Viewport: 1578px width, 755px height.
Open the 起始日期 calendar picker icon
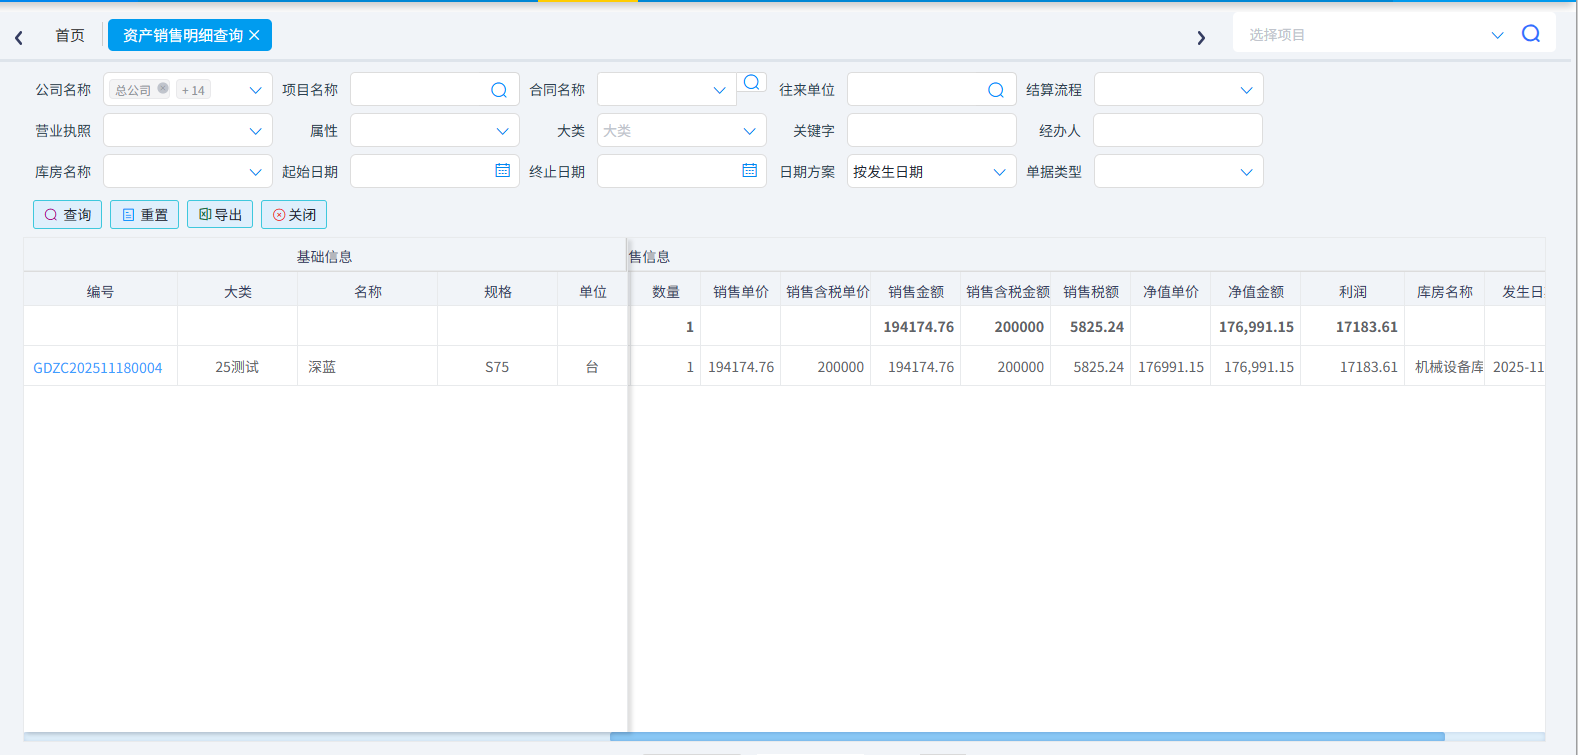502,171
